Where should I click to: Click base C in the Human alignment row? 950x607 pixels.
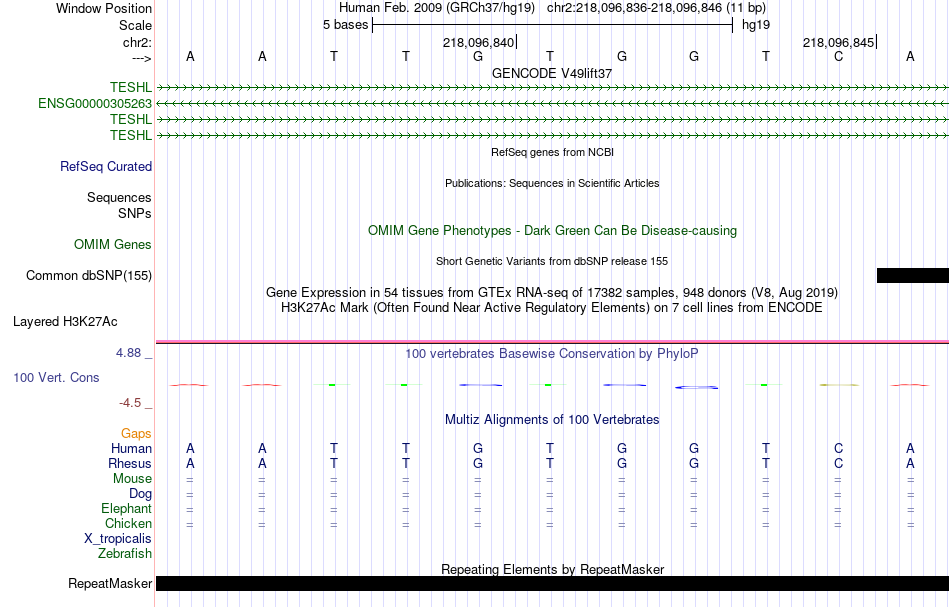pyautogui.click(x=838, y=448)
